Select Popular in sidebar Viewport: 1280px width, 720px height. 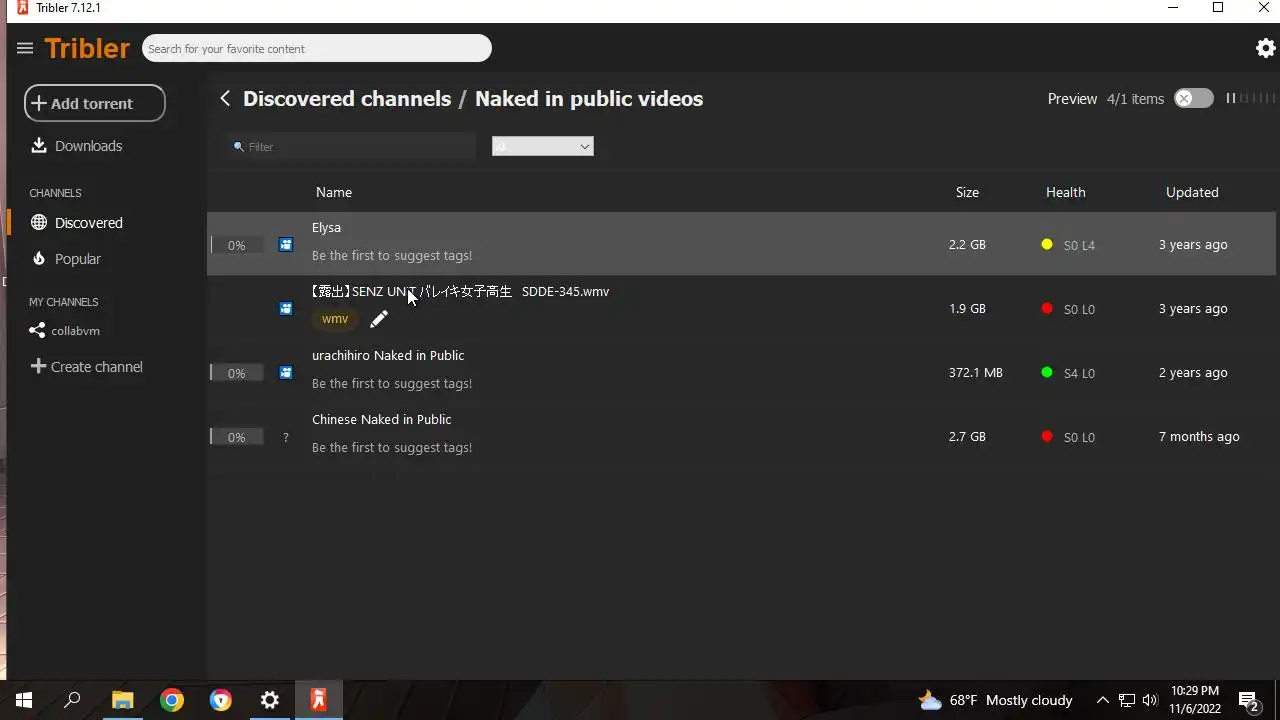coord(78,258)
